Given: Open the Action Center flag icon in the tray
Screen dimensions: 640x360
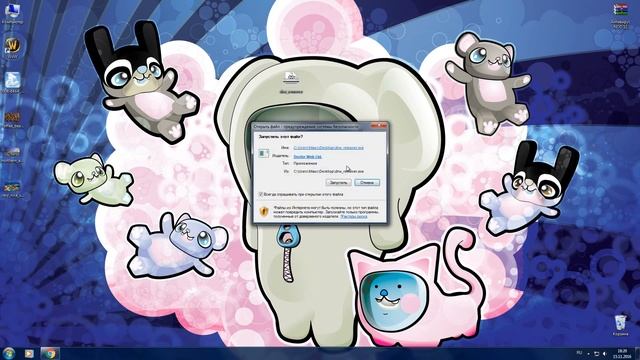Looking at the screenshot, I should (596, 353).
